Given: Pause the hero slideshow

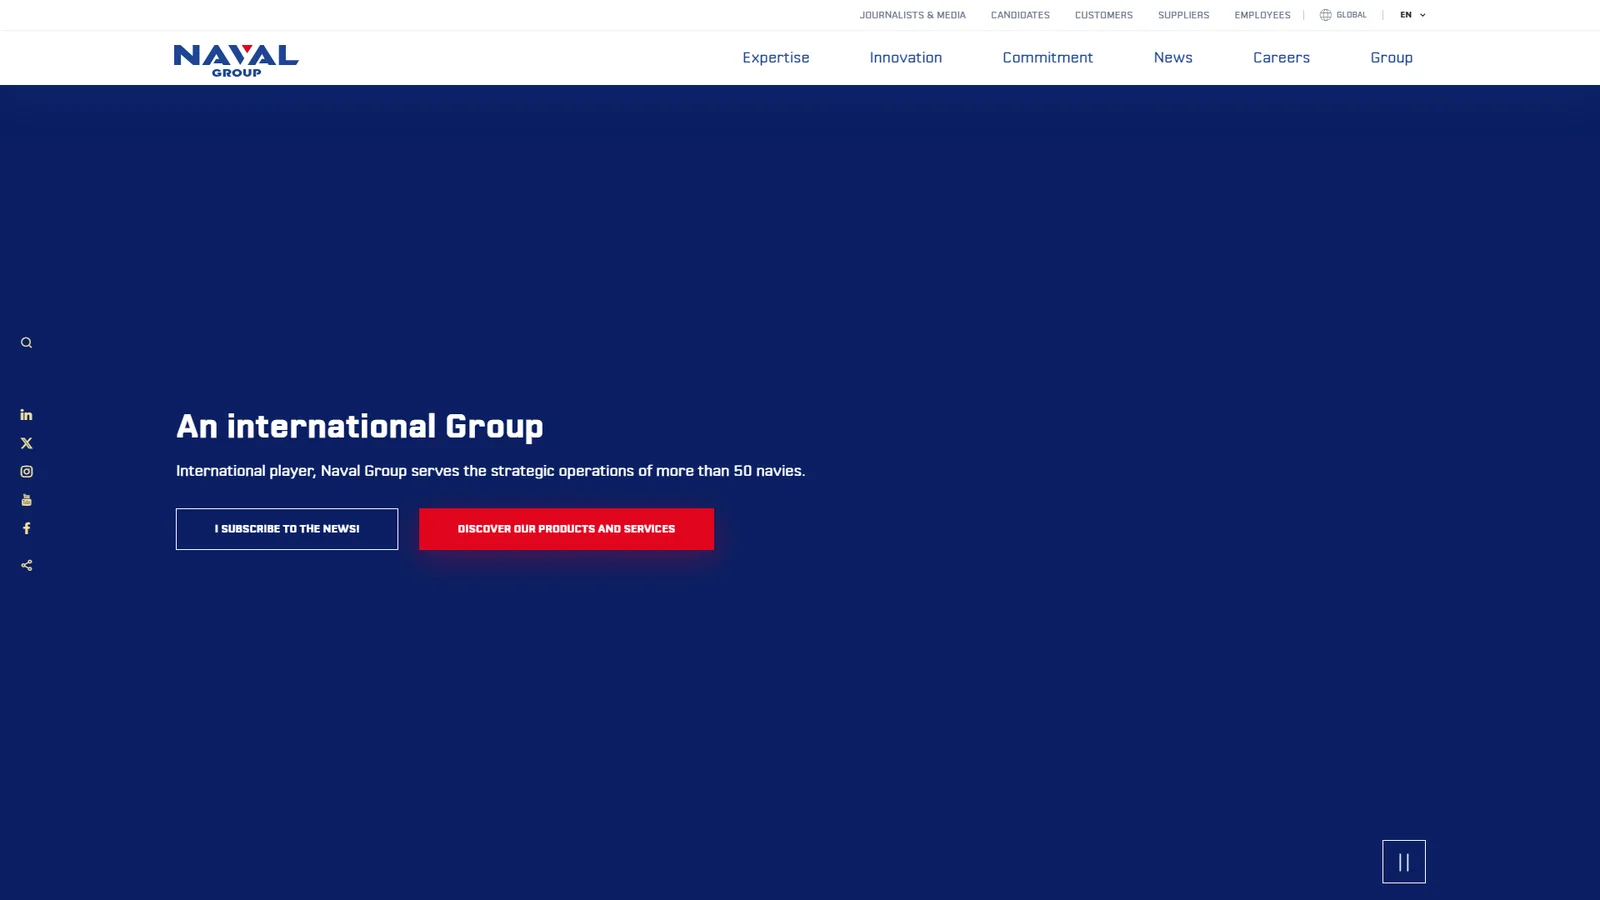Looking at the screenshot, I should [1404, 862].
